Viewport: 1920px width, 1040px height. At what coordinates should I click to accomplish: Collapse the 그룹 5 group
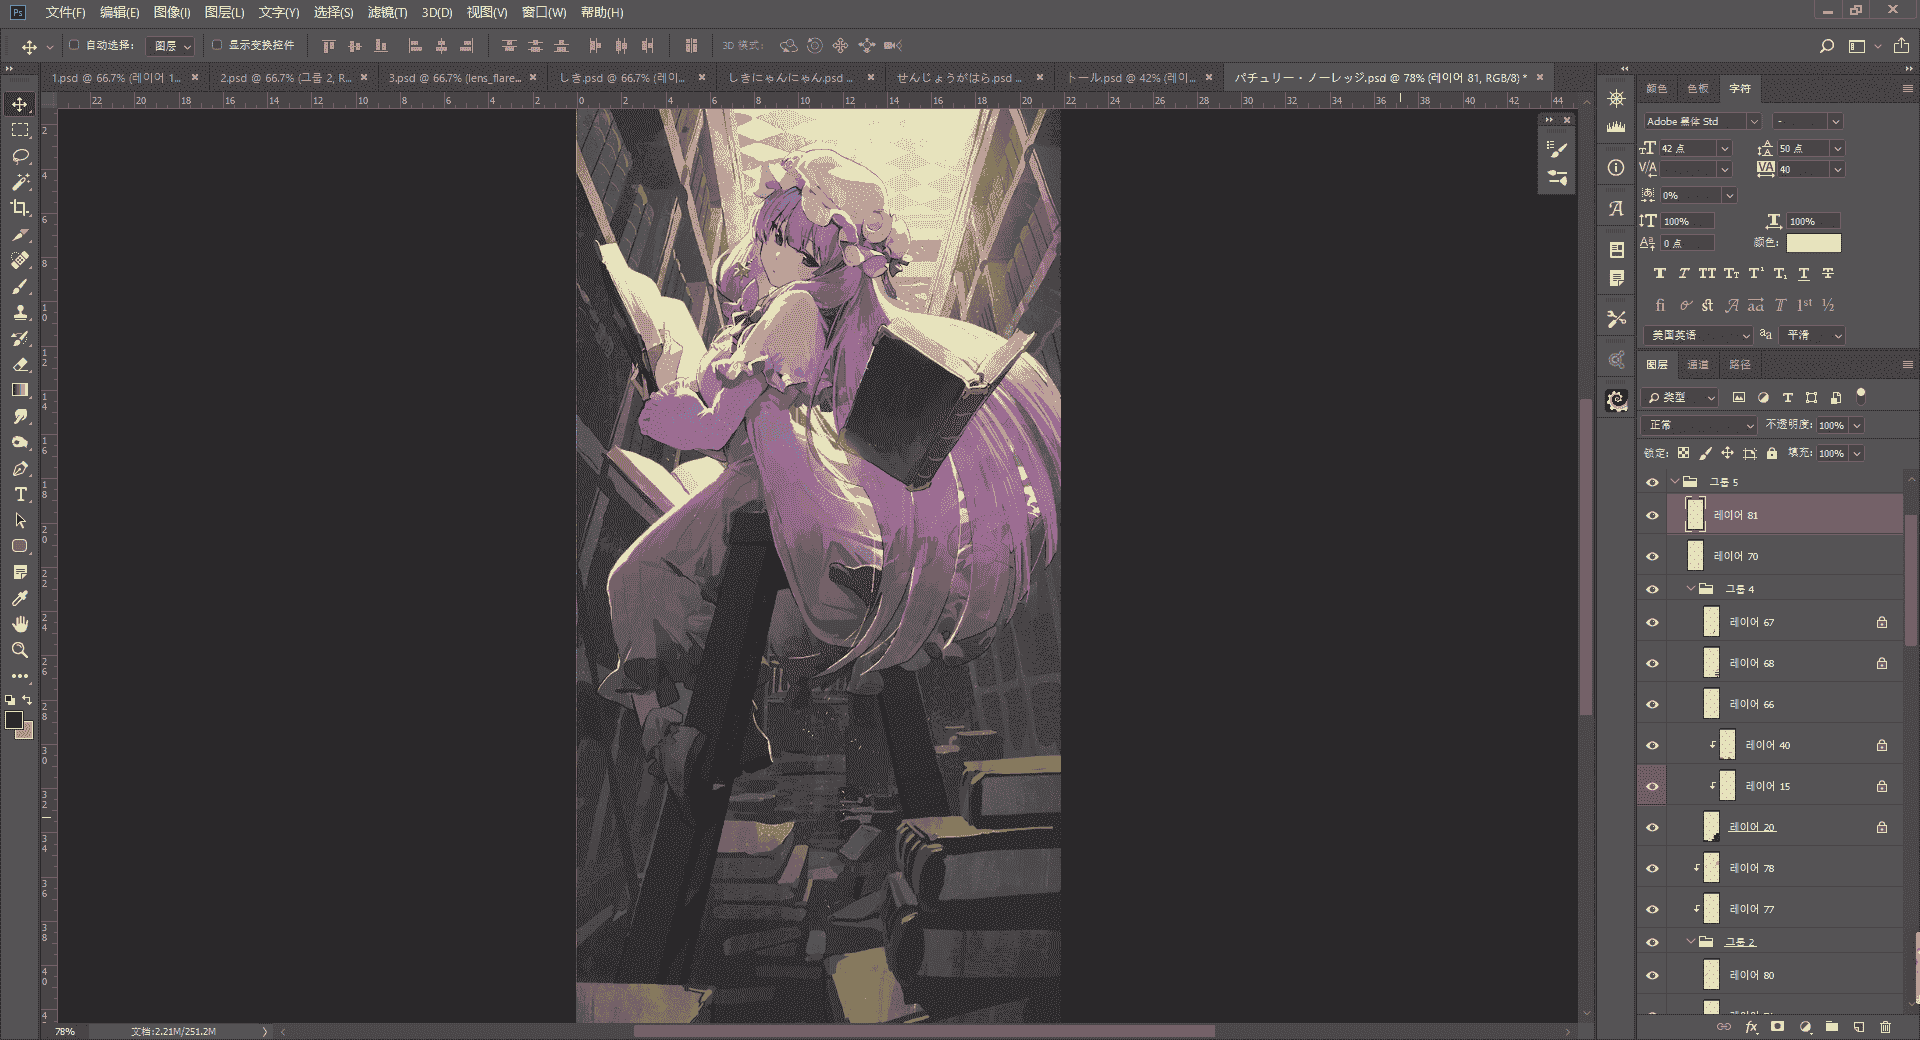click(1676, 482)
